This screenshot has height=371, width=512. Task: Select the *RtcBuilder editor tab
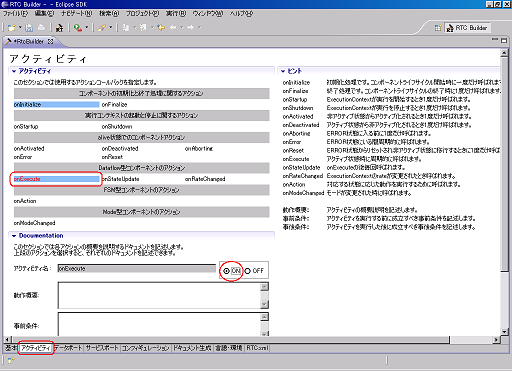29,42
